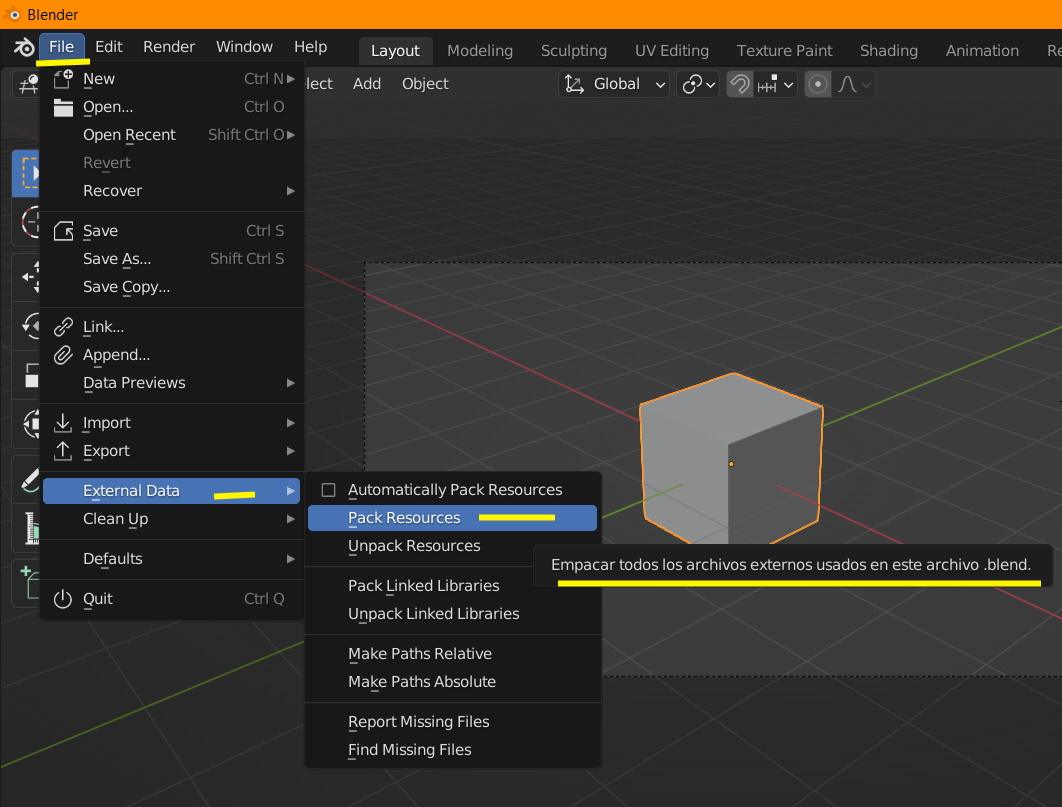
Task: Toggle proportional editing circle icon
Action: 817,84
